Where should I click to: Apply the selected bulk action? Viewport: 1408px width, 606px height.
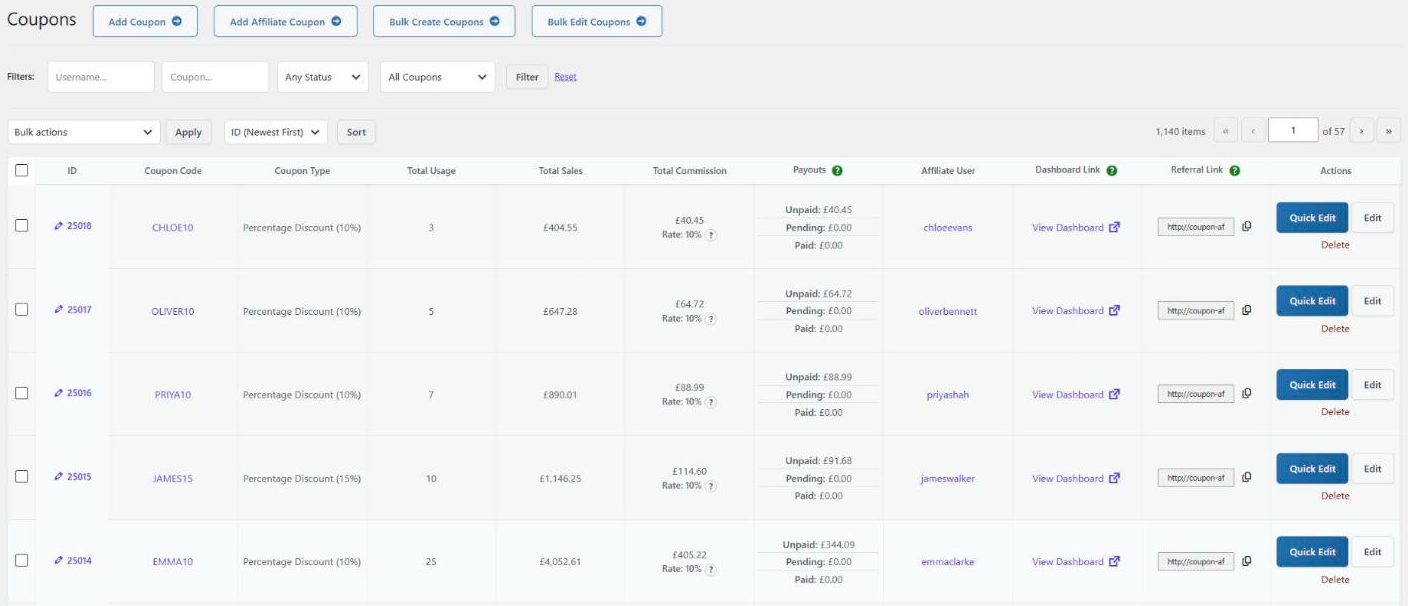tap(188, 132)
